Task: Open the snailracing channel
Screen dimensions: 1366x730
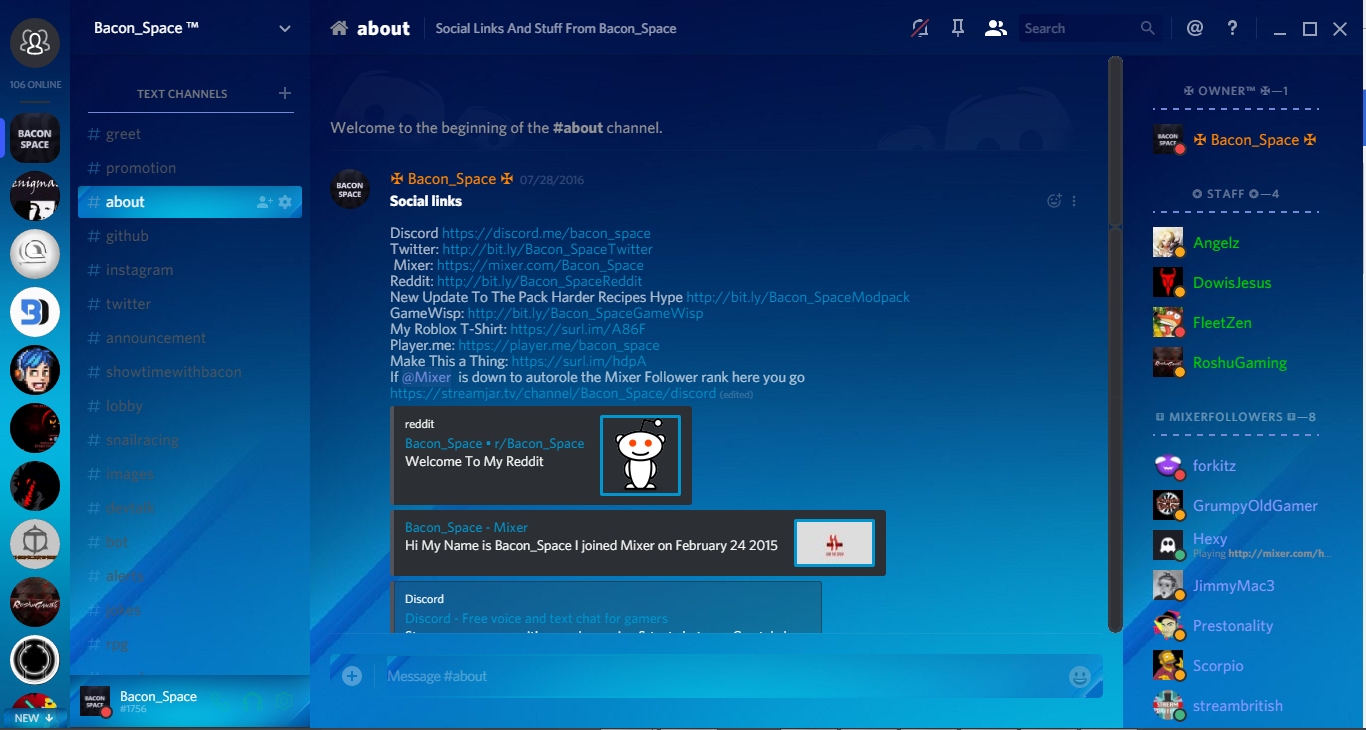Action: click(190, 440)
